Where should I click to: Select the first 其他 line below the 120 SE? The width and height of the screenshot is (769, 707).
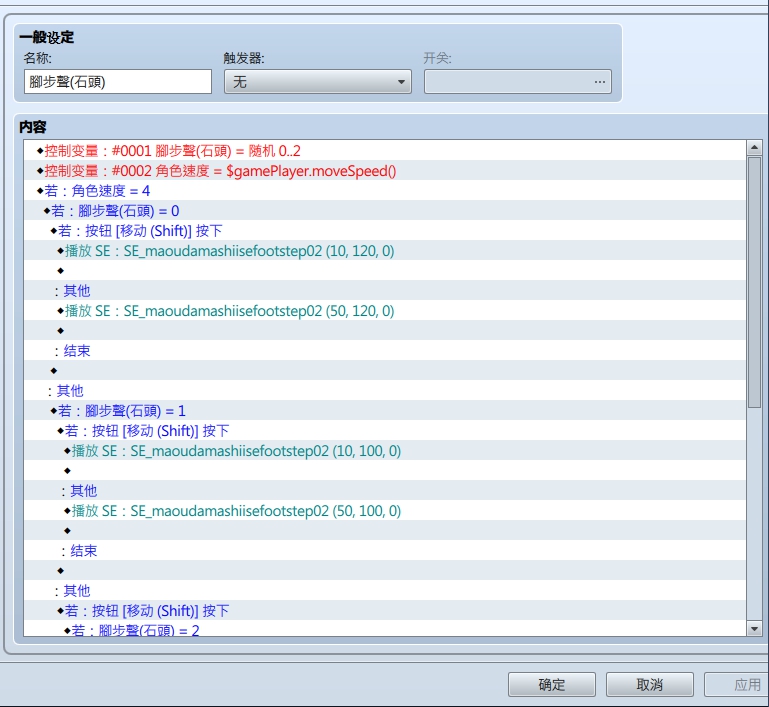click(385, 291)
